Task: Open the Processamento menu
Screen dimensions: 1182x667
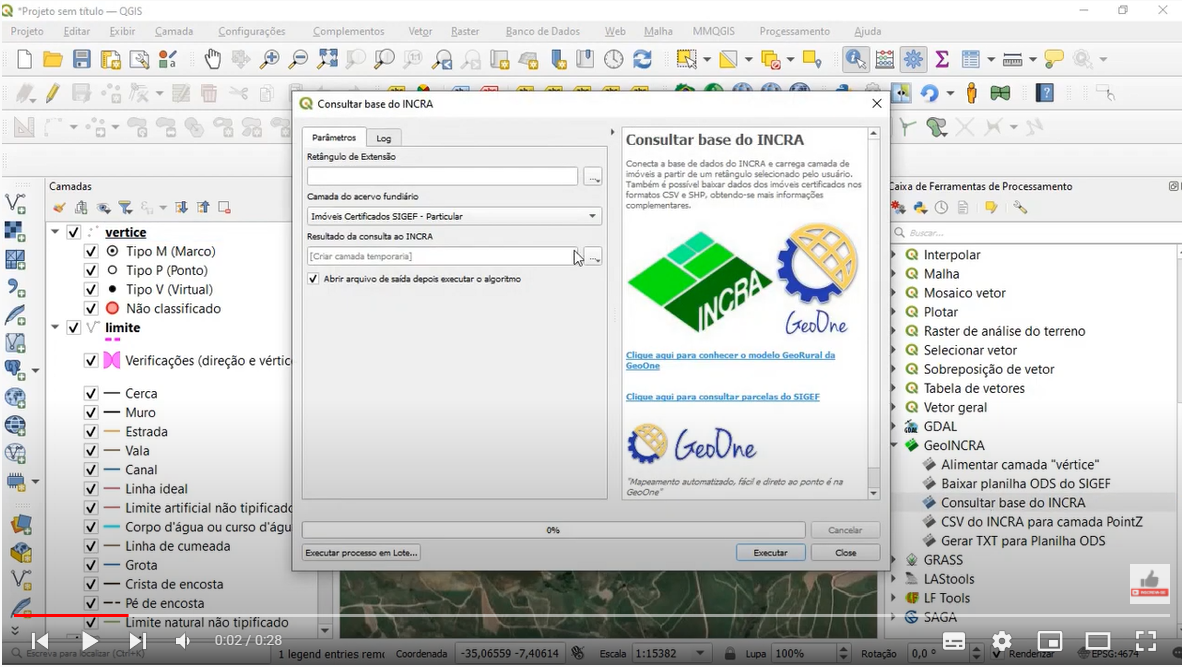Action: tap(795, 31)
